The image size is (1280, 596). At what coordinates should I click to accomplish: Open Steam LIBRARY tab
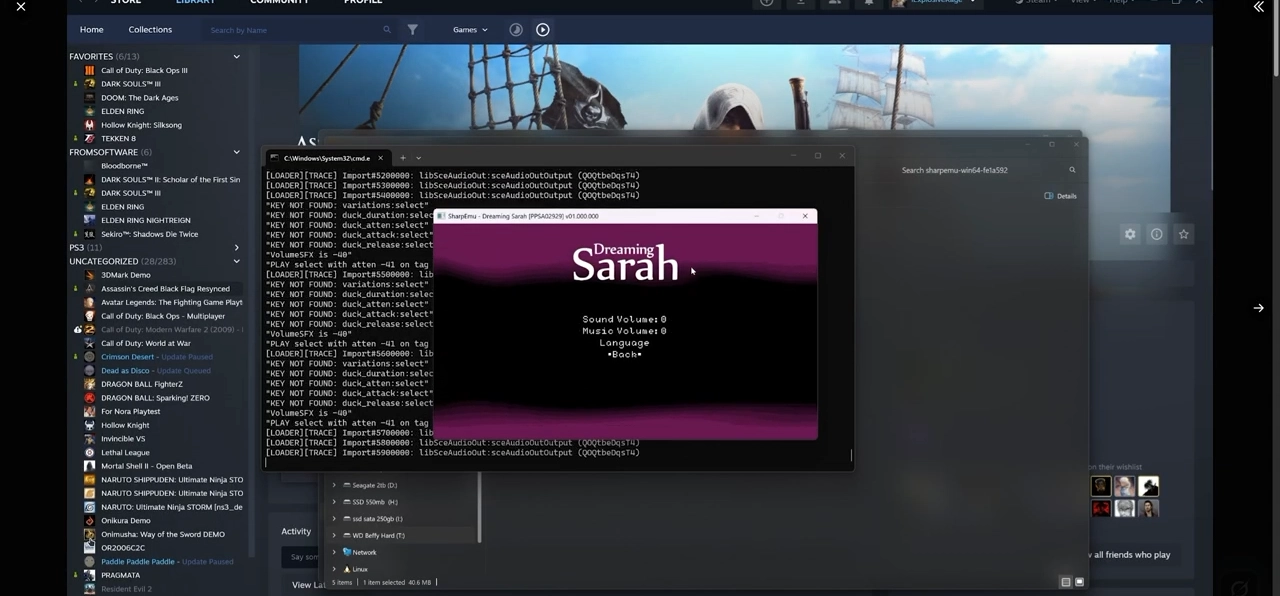coord(195,2)
